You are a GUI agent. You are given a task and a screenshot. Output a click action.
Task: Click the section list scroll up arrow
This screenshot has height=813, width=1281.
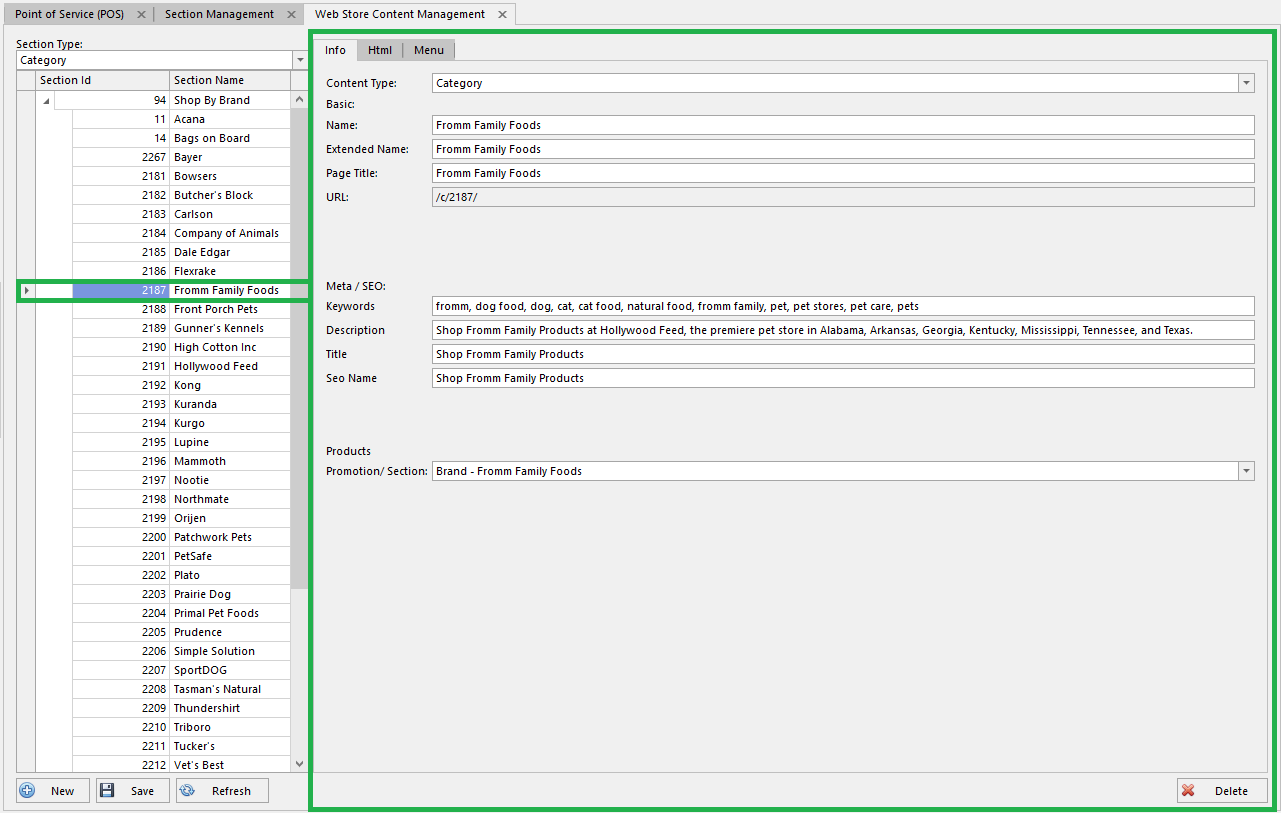[300, 100]
